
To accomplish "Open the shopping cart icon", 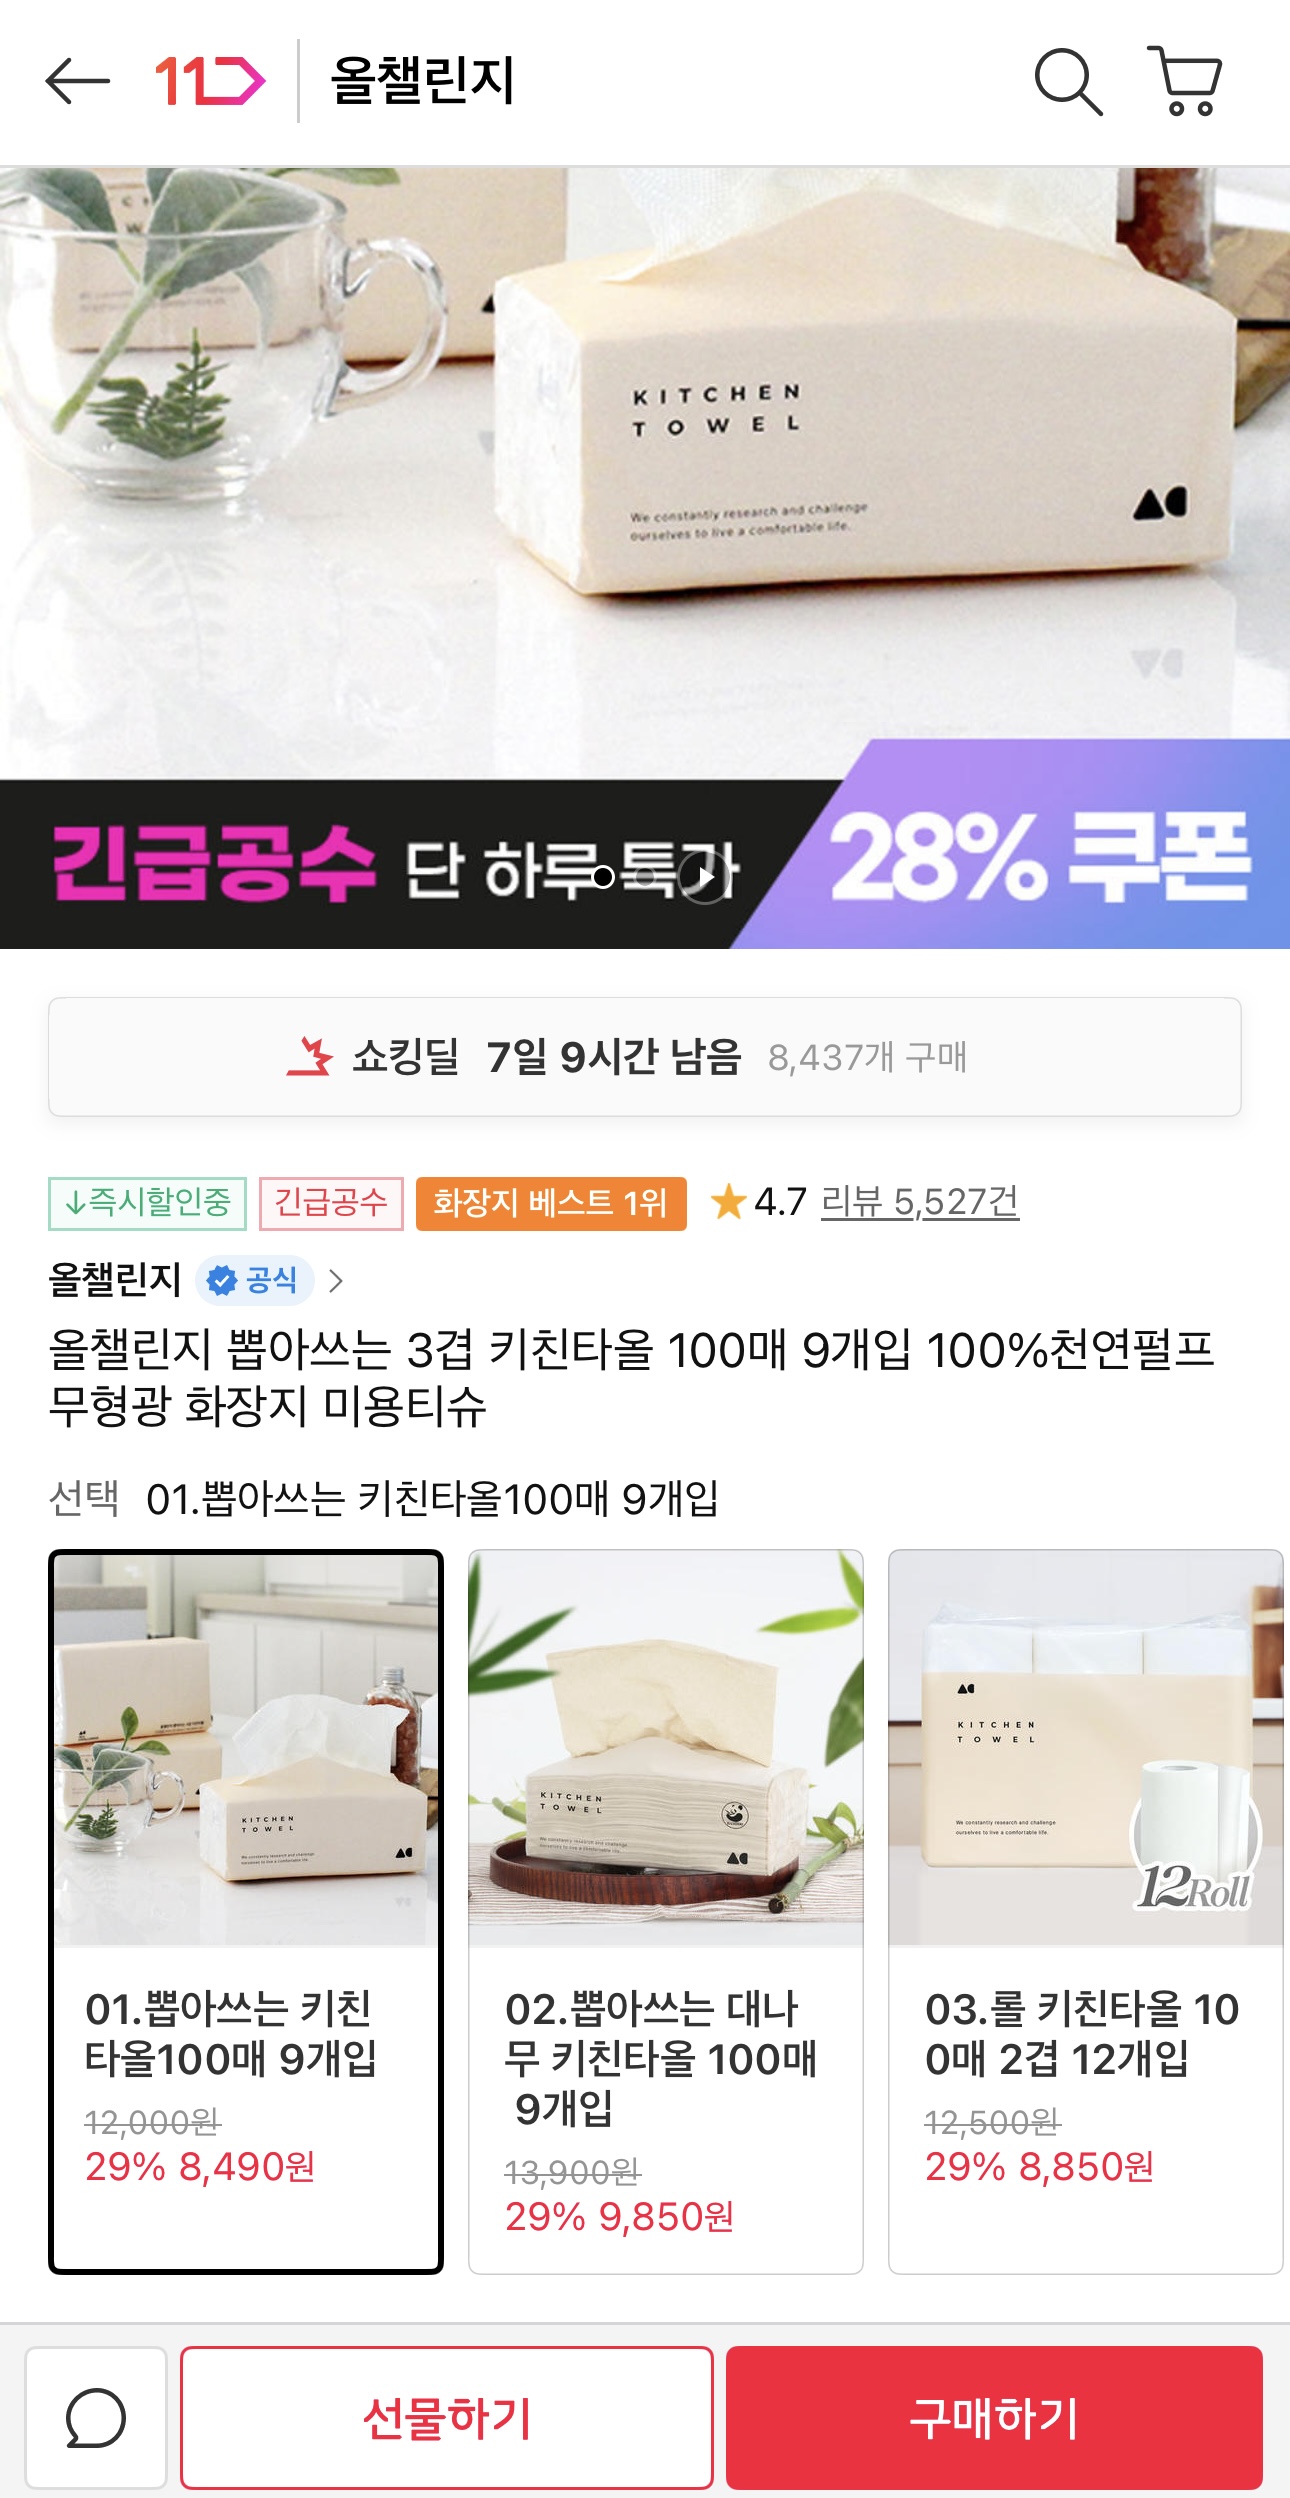I will [1185, 81].
